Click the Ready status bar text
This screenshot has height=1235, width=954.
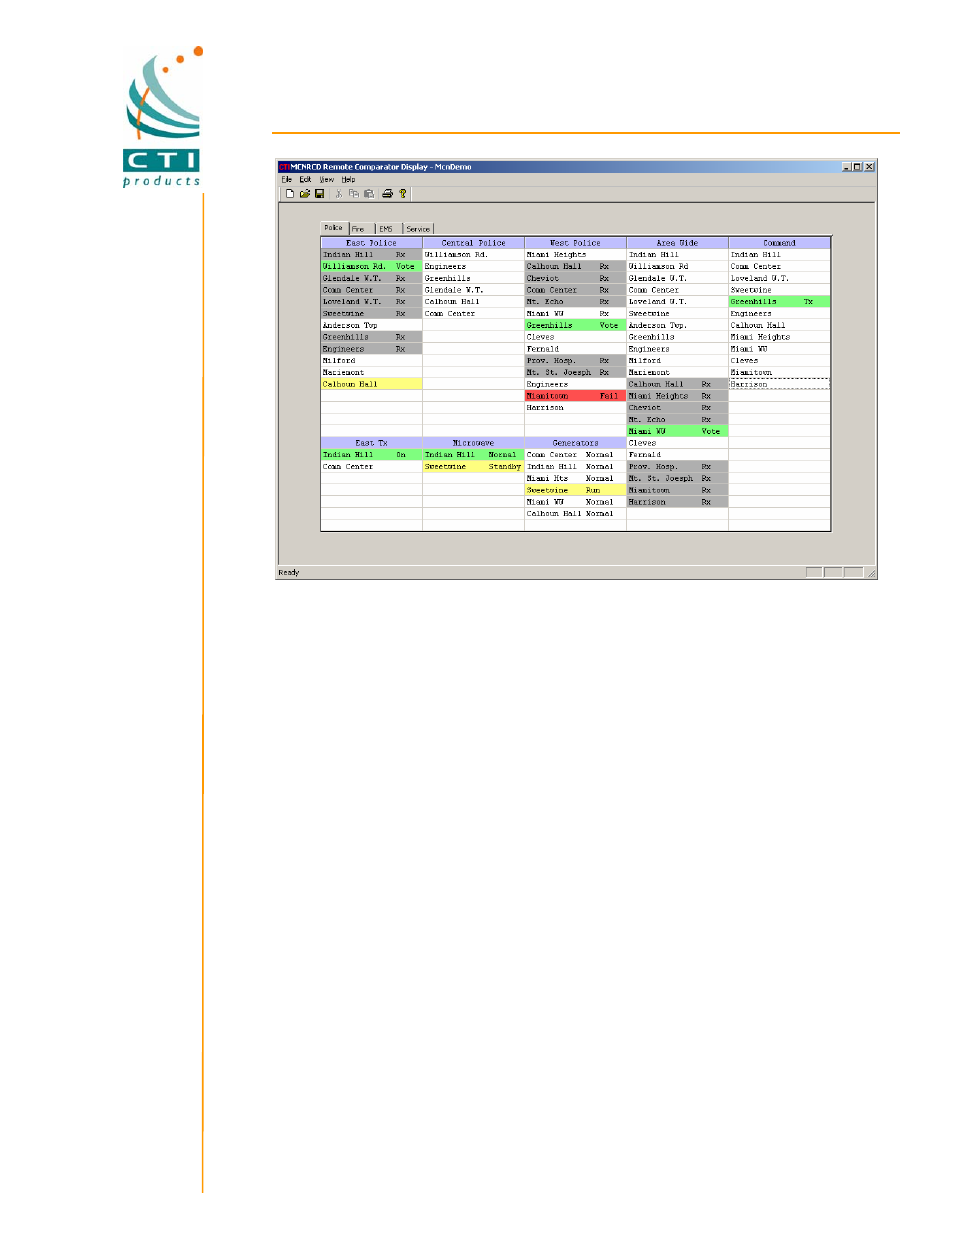tap(288, 573)
